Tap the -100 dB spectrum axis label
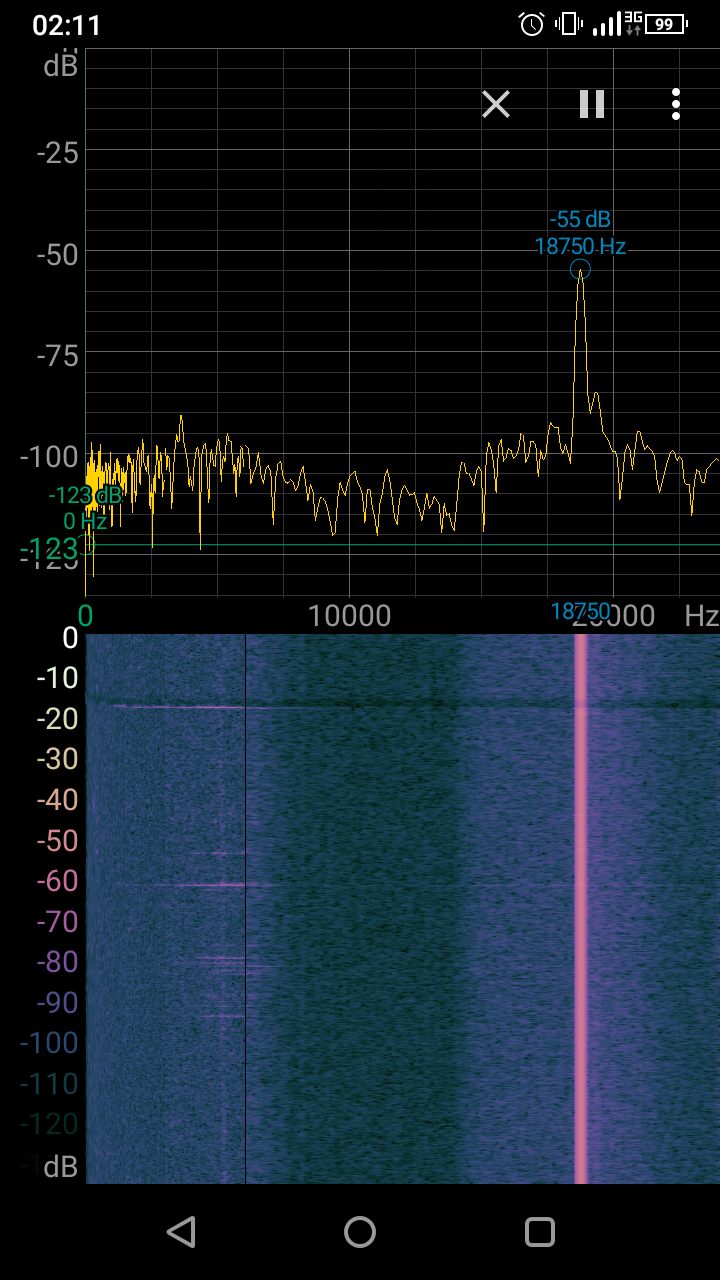Image resolution: width=720 pixels, height=1280 pixels. pos(50,458)
